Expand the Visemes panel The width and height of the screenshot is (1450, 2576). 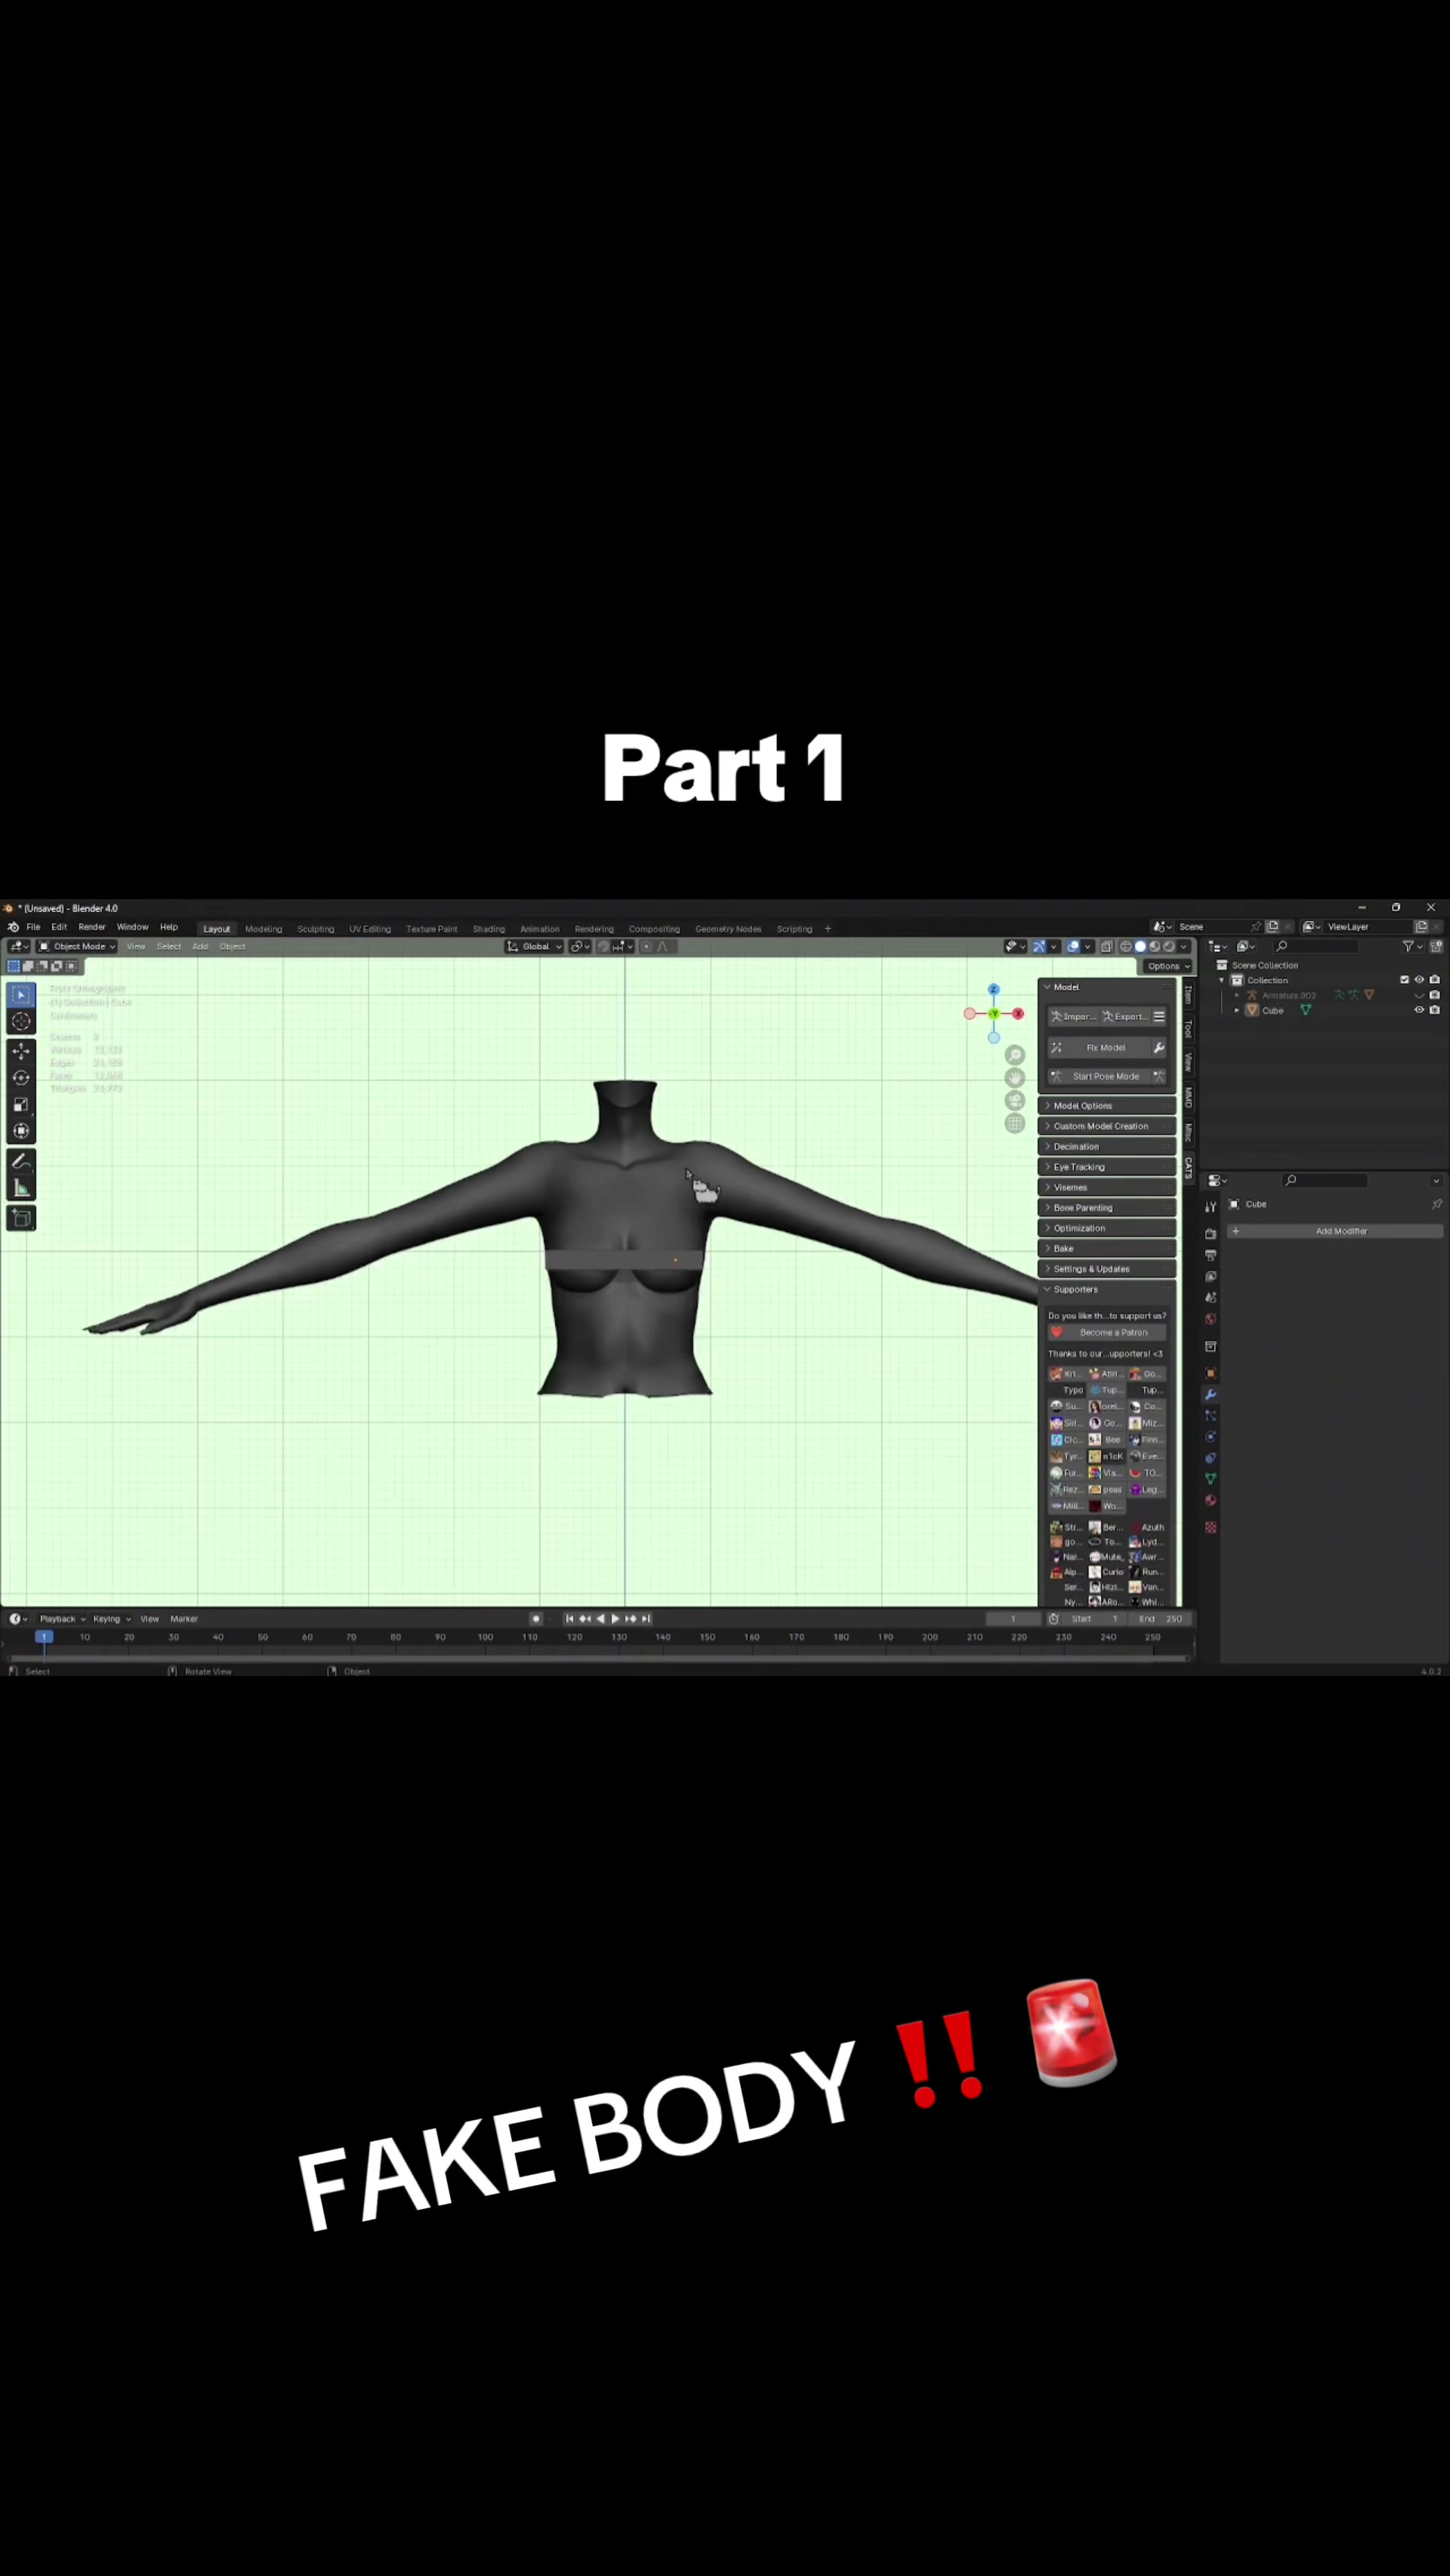[x=1107, y=1188]
